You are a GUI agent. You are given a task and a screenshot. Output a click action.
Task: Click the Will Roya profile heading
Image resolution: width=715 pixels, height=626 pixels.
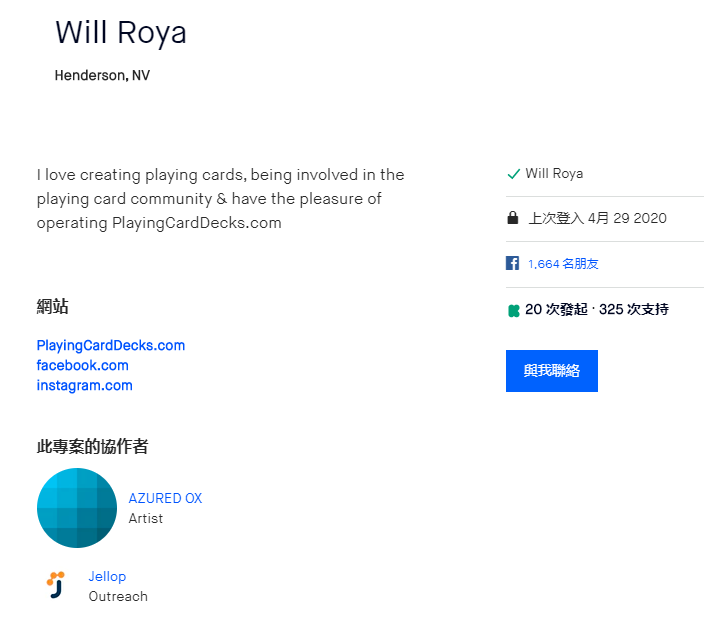(x=121, y=32)
